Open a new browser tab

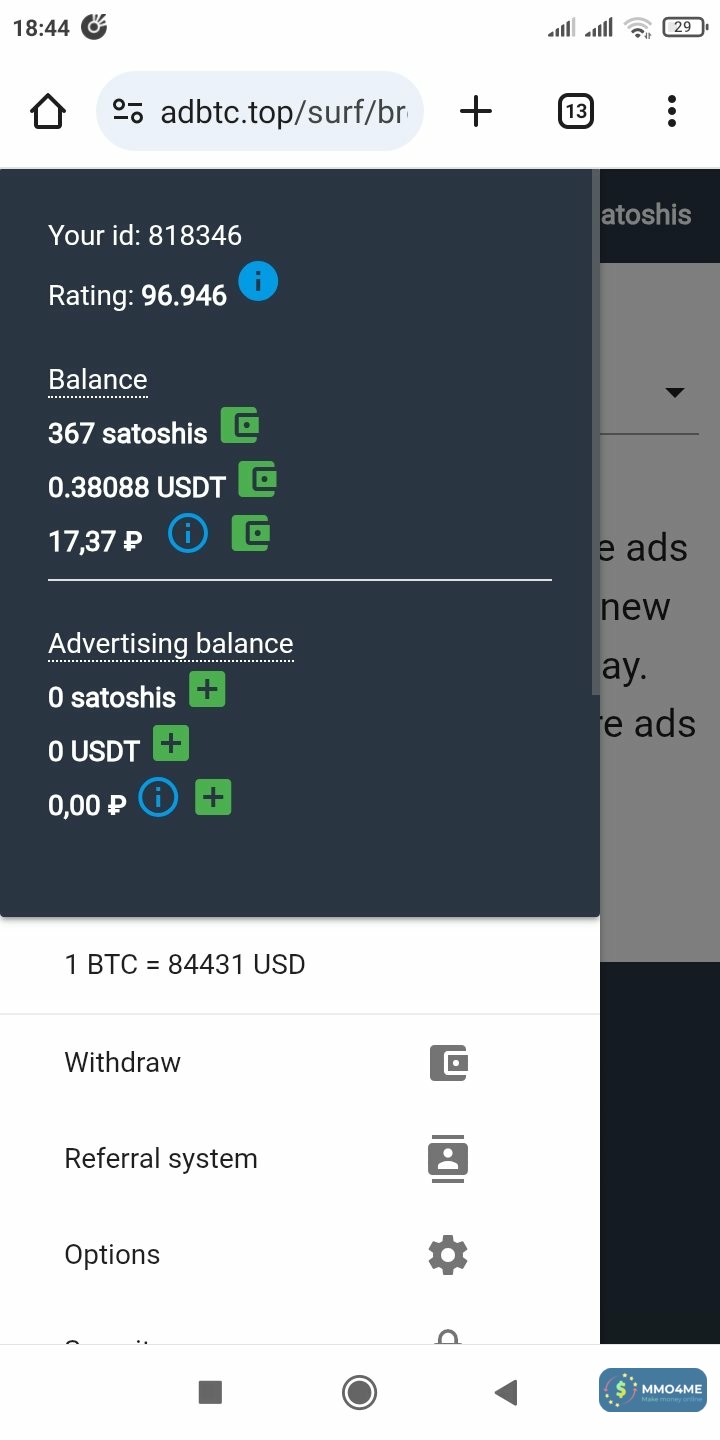pyautogui.click(x=476, y=111)
